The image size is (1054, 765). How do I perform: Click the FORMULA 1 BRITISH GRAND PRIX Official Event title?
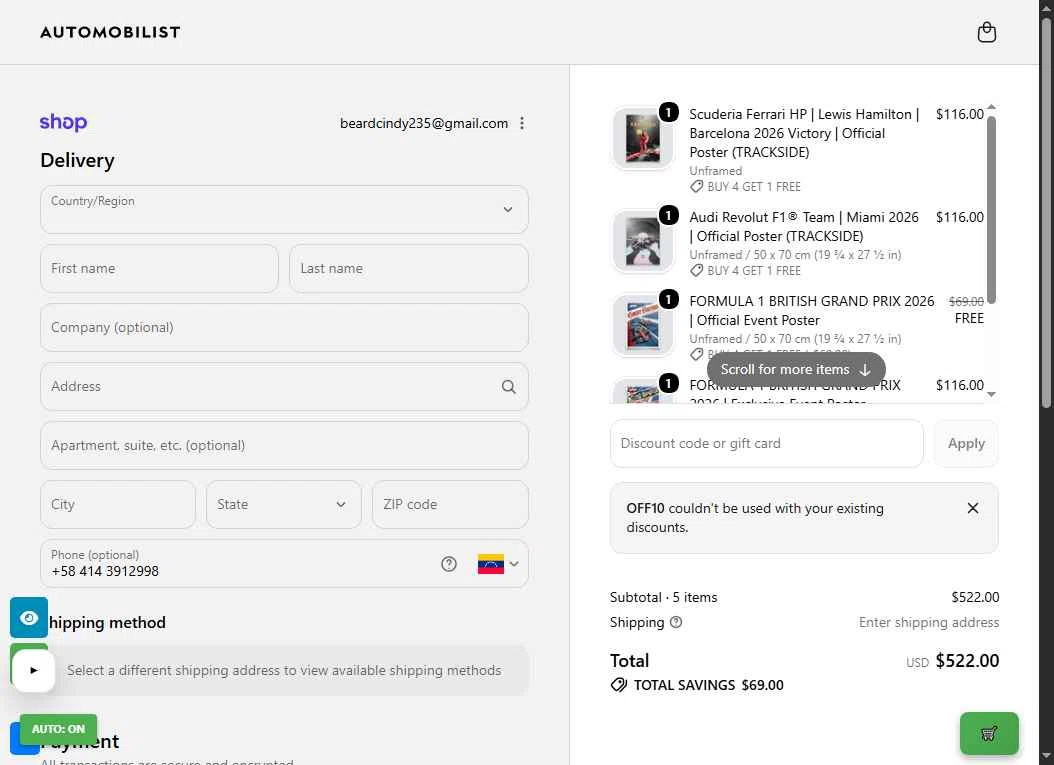coord(811,311)
